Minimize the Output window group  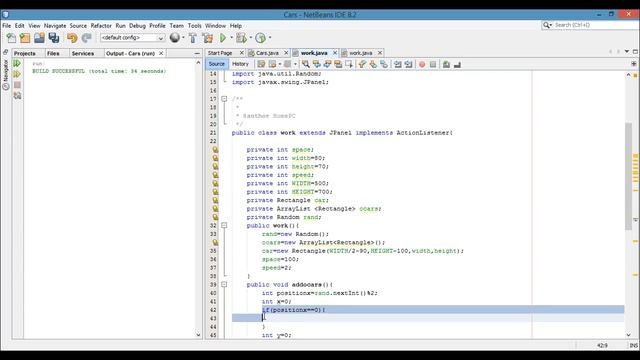[197, 53]
